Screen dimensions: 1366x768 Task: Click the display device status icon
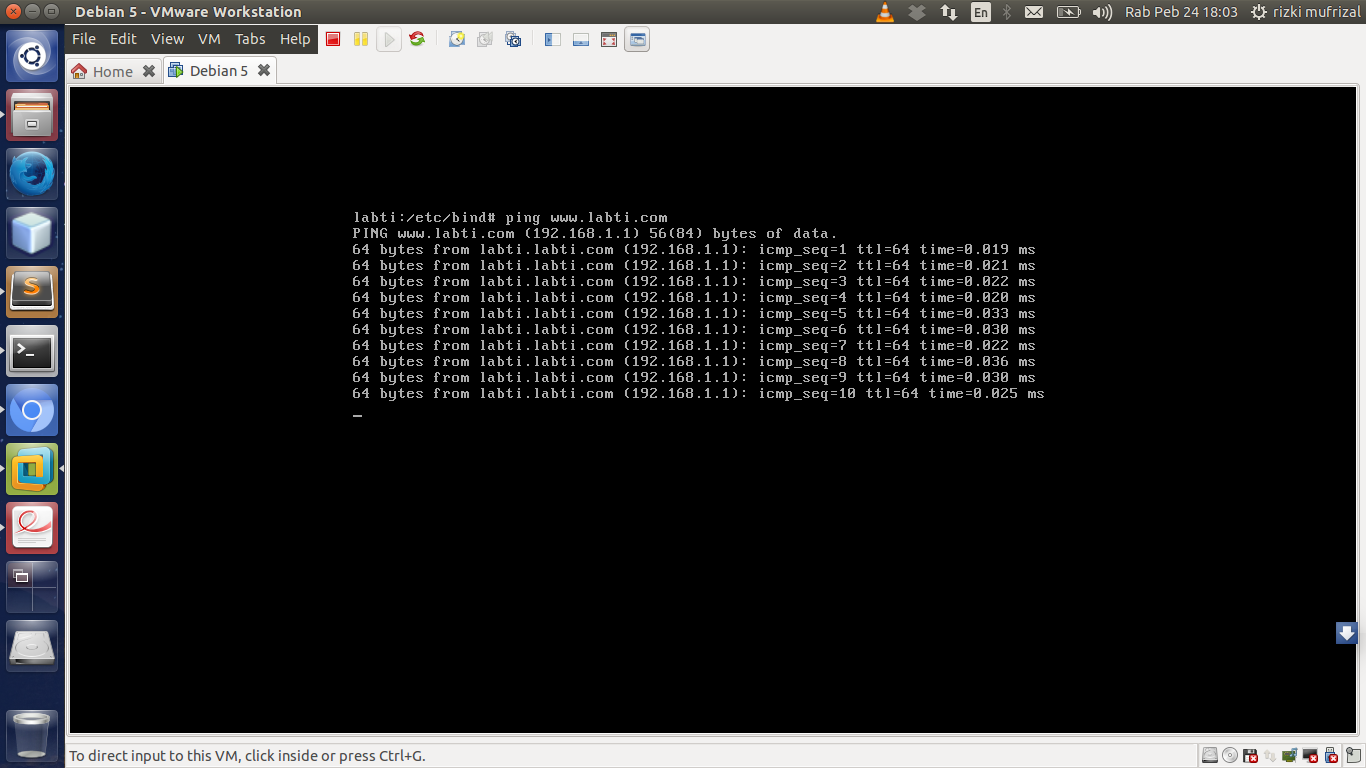click(x=1310, y=755)
